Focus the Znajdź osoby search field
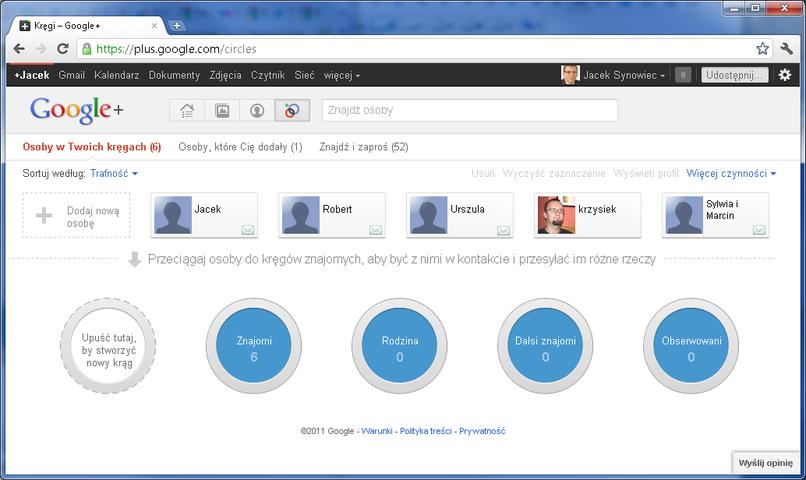Viewport: 806px width, 480px height. click(x=470, y=110)
